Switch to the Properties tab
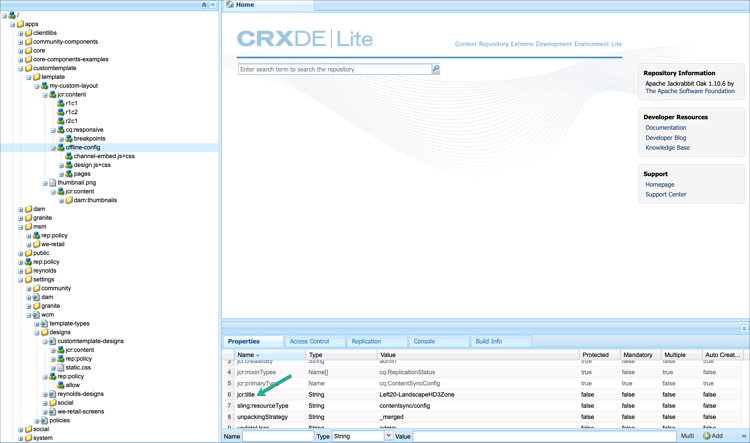This screenshot has height=443, width=750. click(254, 342)
